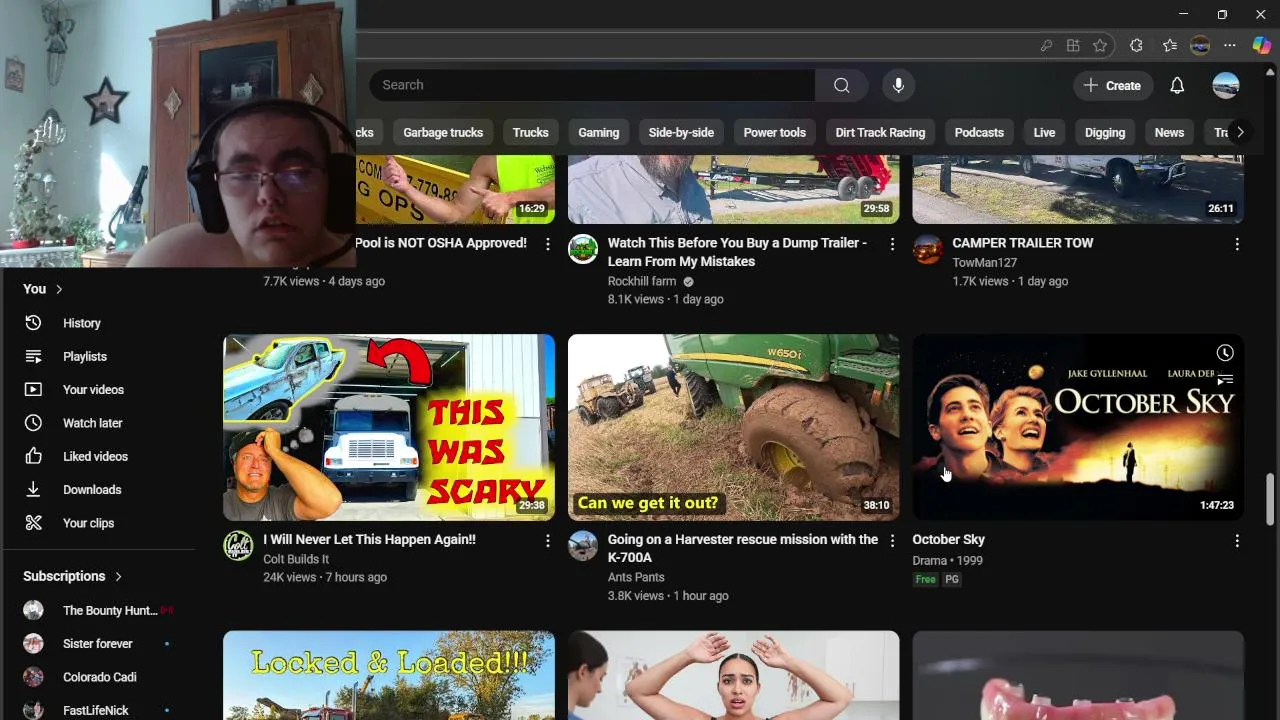Open options for CAMPER TRAILER TOW video
Image resolution: width=1280 pixels, height=720 pixels.
click(x=1237, y=244)
